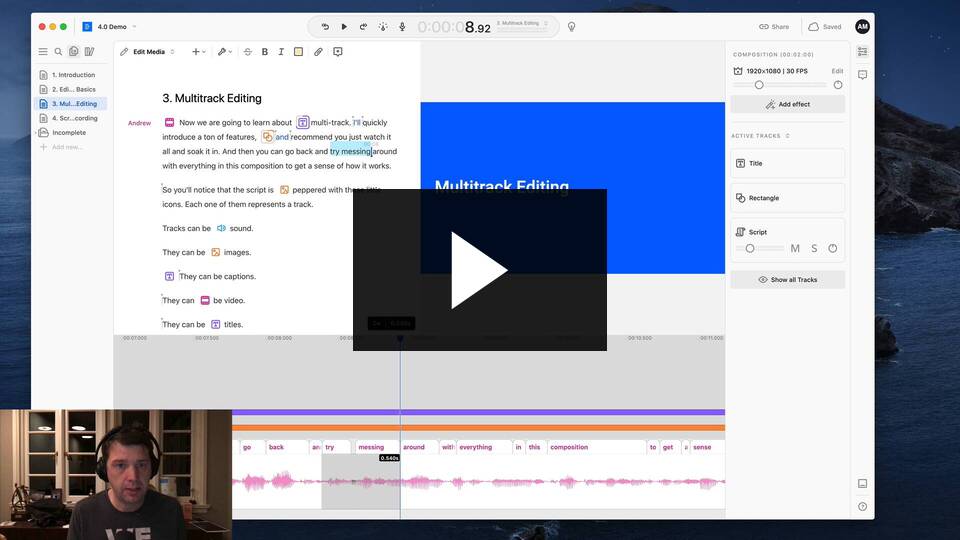Click the video clip icon before 'Now we are going'
Image resolution: width=960 pixels, height=540 pixels.
(x=170, y=122)
